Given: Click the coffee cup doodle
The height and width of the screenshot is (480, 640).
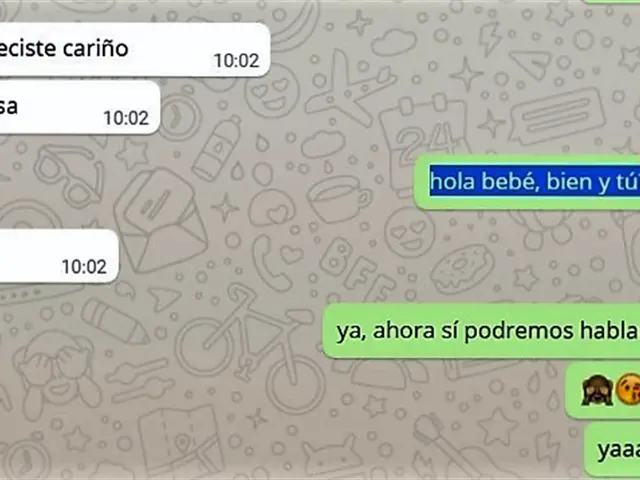Looking at the screenshot, I should 338,199.
